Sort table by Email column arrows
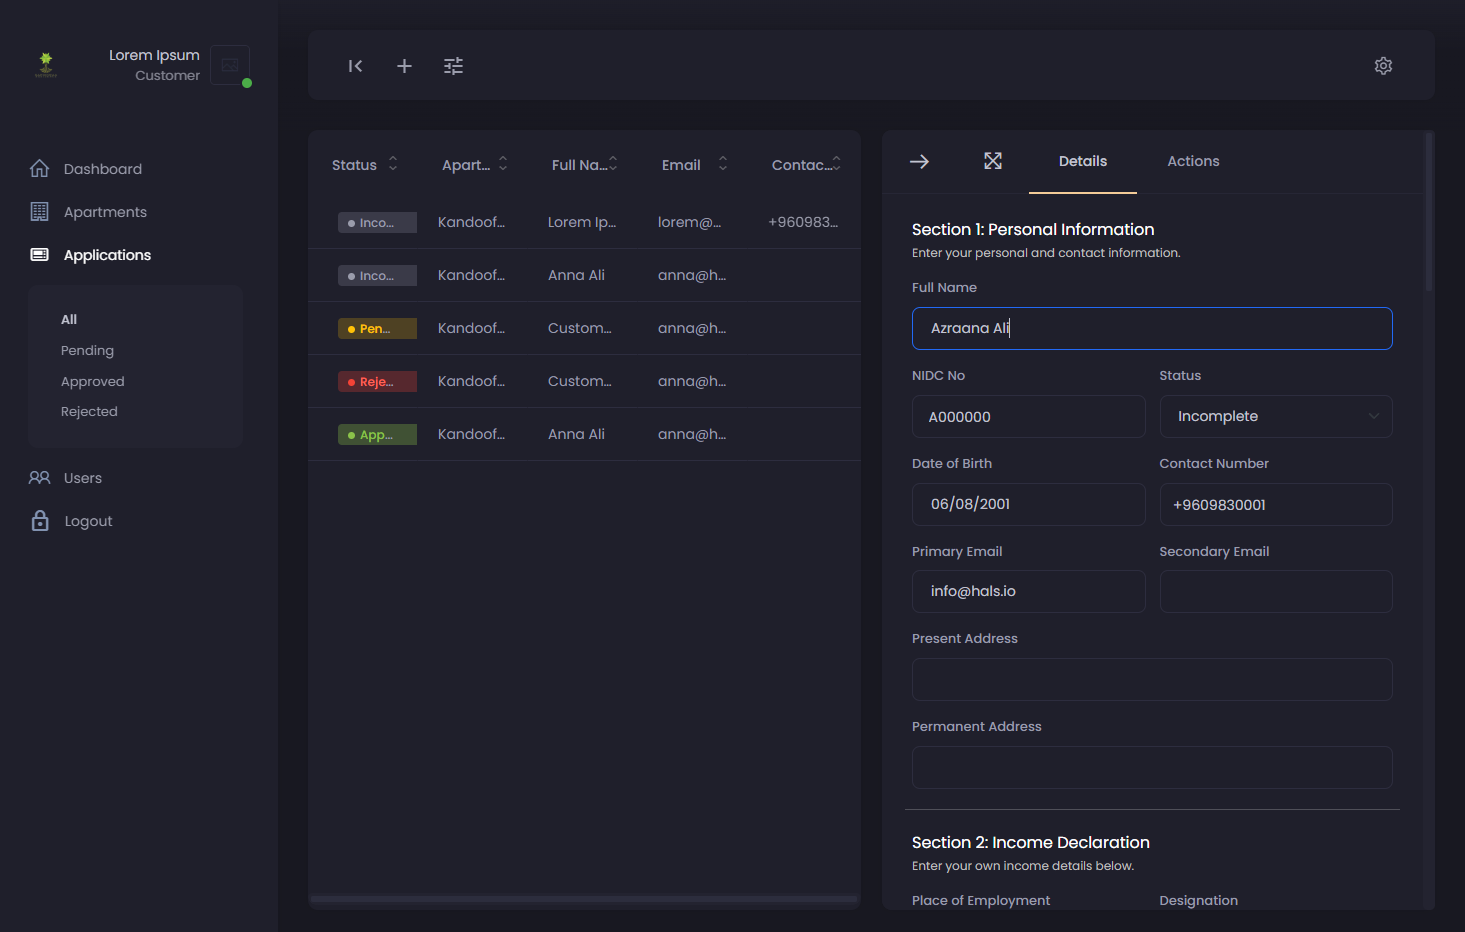The image size is (1465, 932). pos(723,164)
